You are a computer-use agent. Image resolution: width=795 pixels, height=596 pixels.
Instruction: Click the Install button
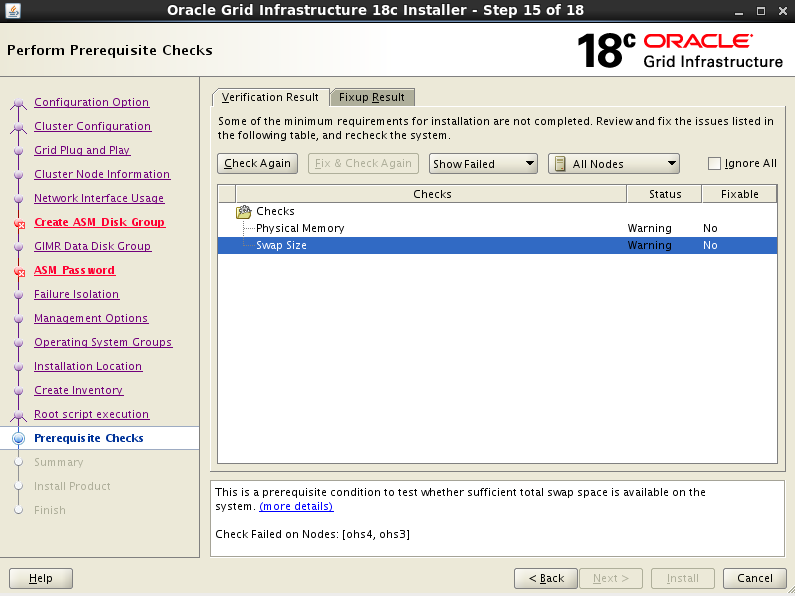coord(682,578)
